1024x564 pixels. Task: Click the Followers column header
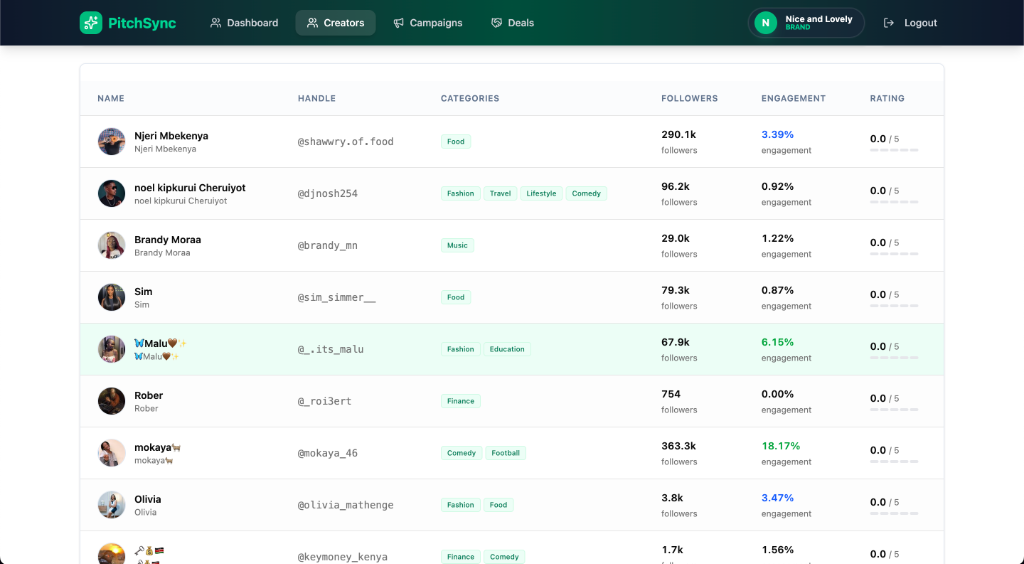(689, 99)
